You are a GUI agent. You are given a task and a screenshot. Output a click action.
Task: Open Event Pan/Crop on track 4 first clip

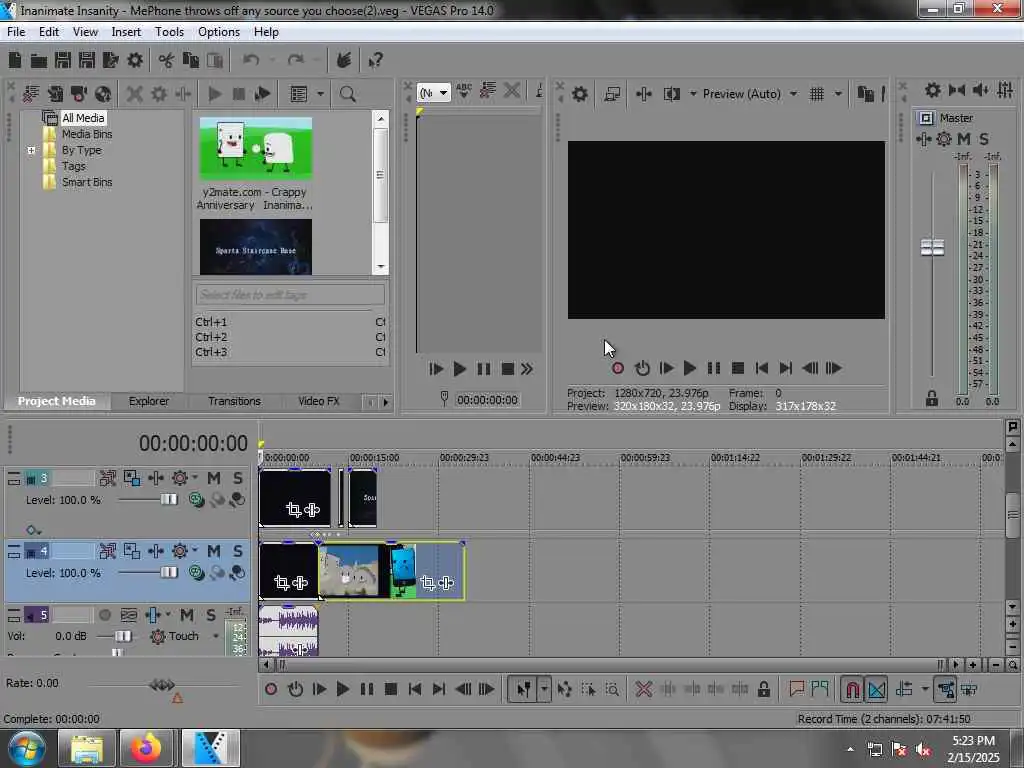pyautogui.click(x=281, y=583)
